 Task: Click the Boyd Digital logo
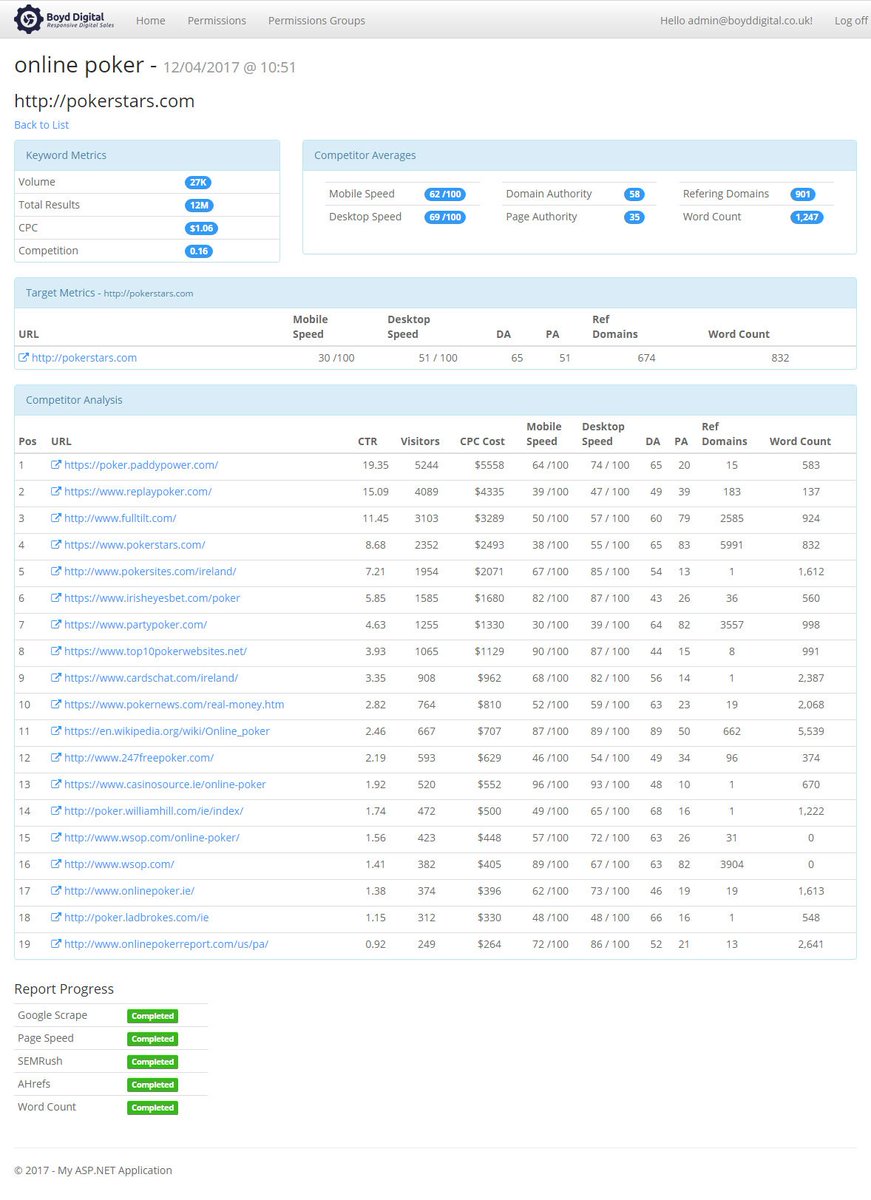click(66, 19)
